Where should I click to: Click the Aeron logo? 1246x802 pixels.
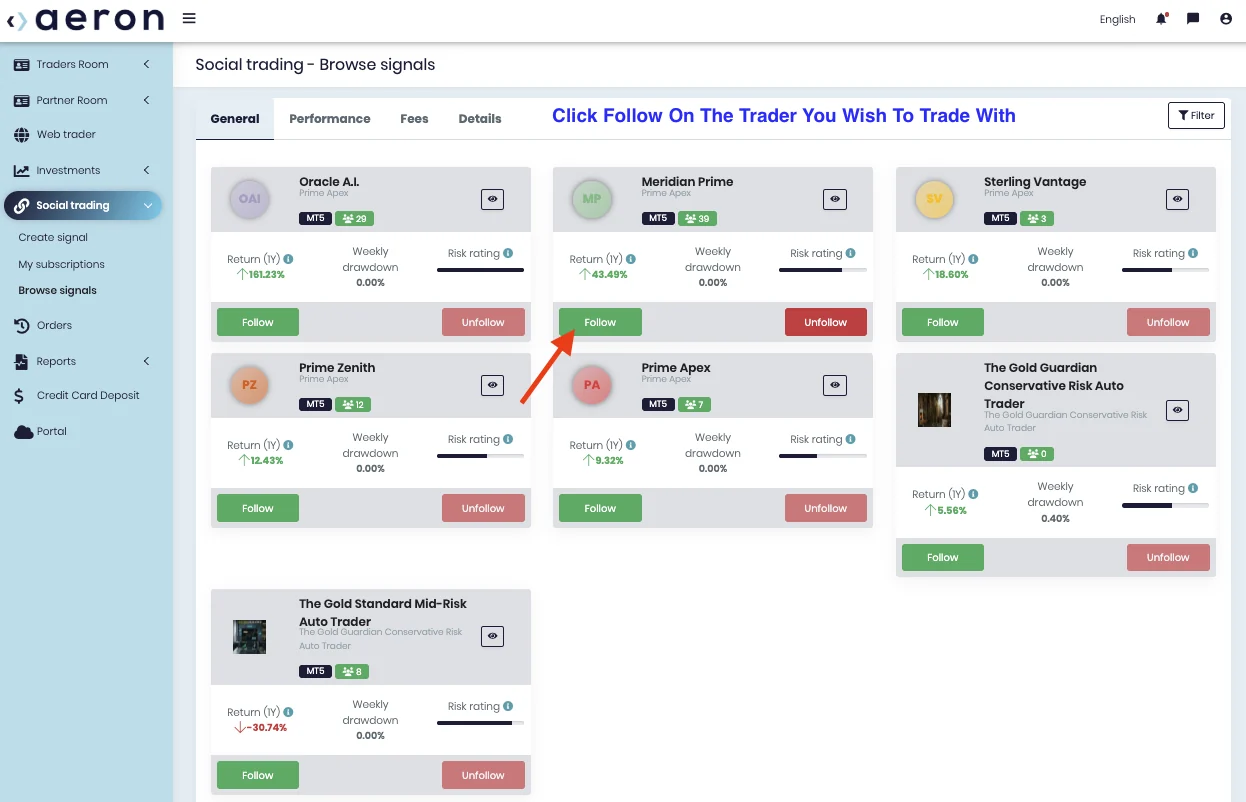click(x=84, y=19)
